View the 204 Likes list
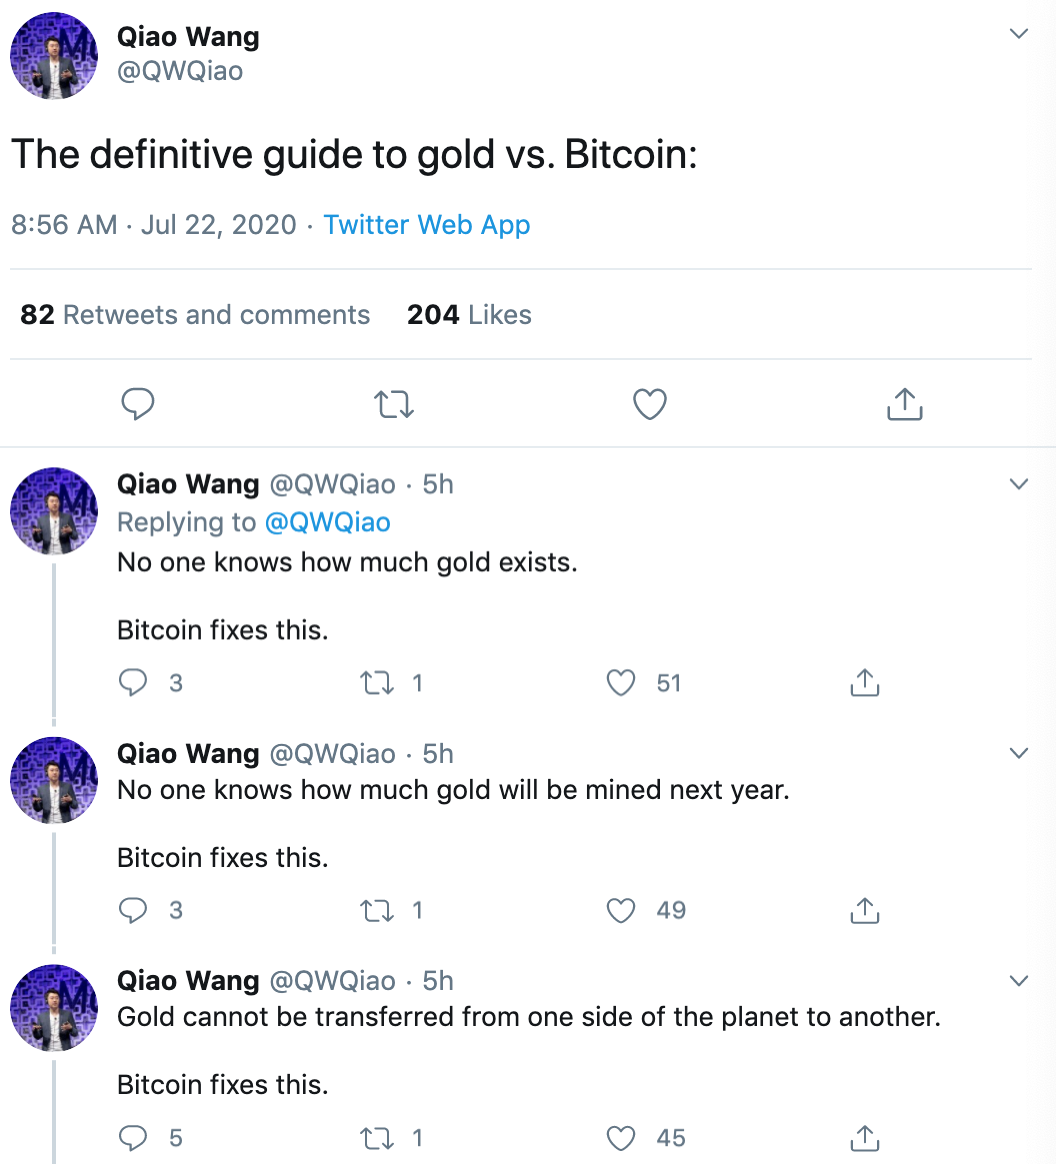The width and height of the screenshot is (1056, 1164). pos(469,314)
